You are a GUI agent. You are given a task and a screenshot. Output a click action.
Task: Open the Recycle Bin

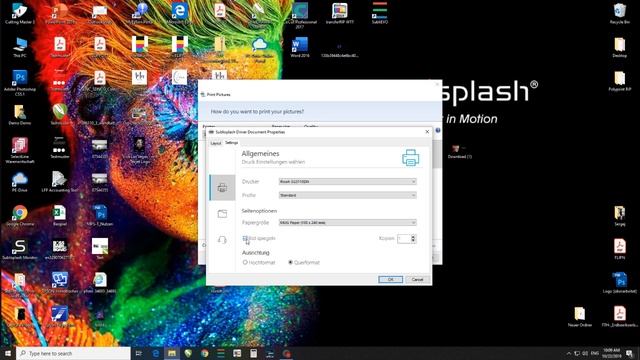(x=620, y=13)
